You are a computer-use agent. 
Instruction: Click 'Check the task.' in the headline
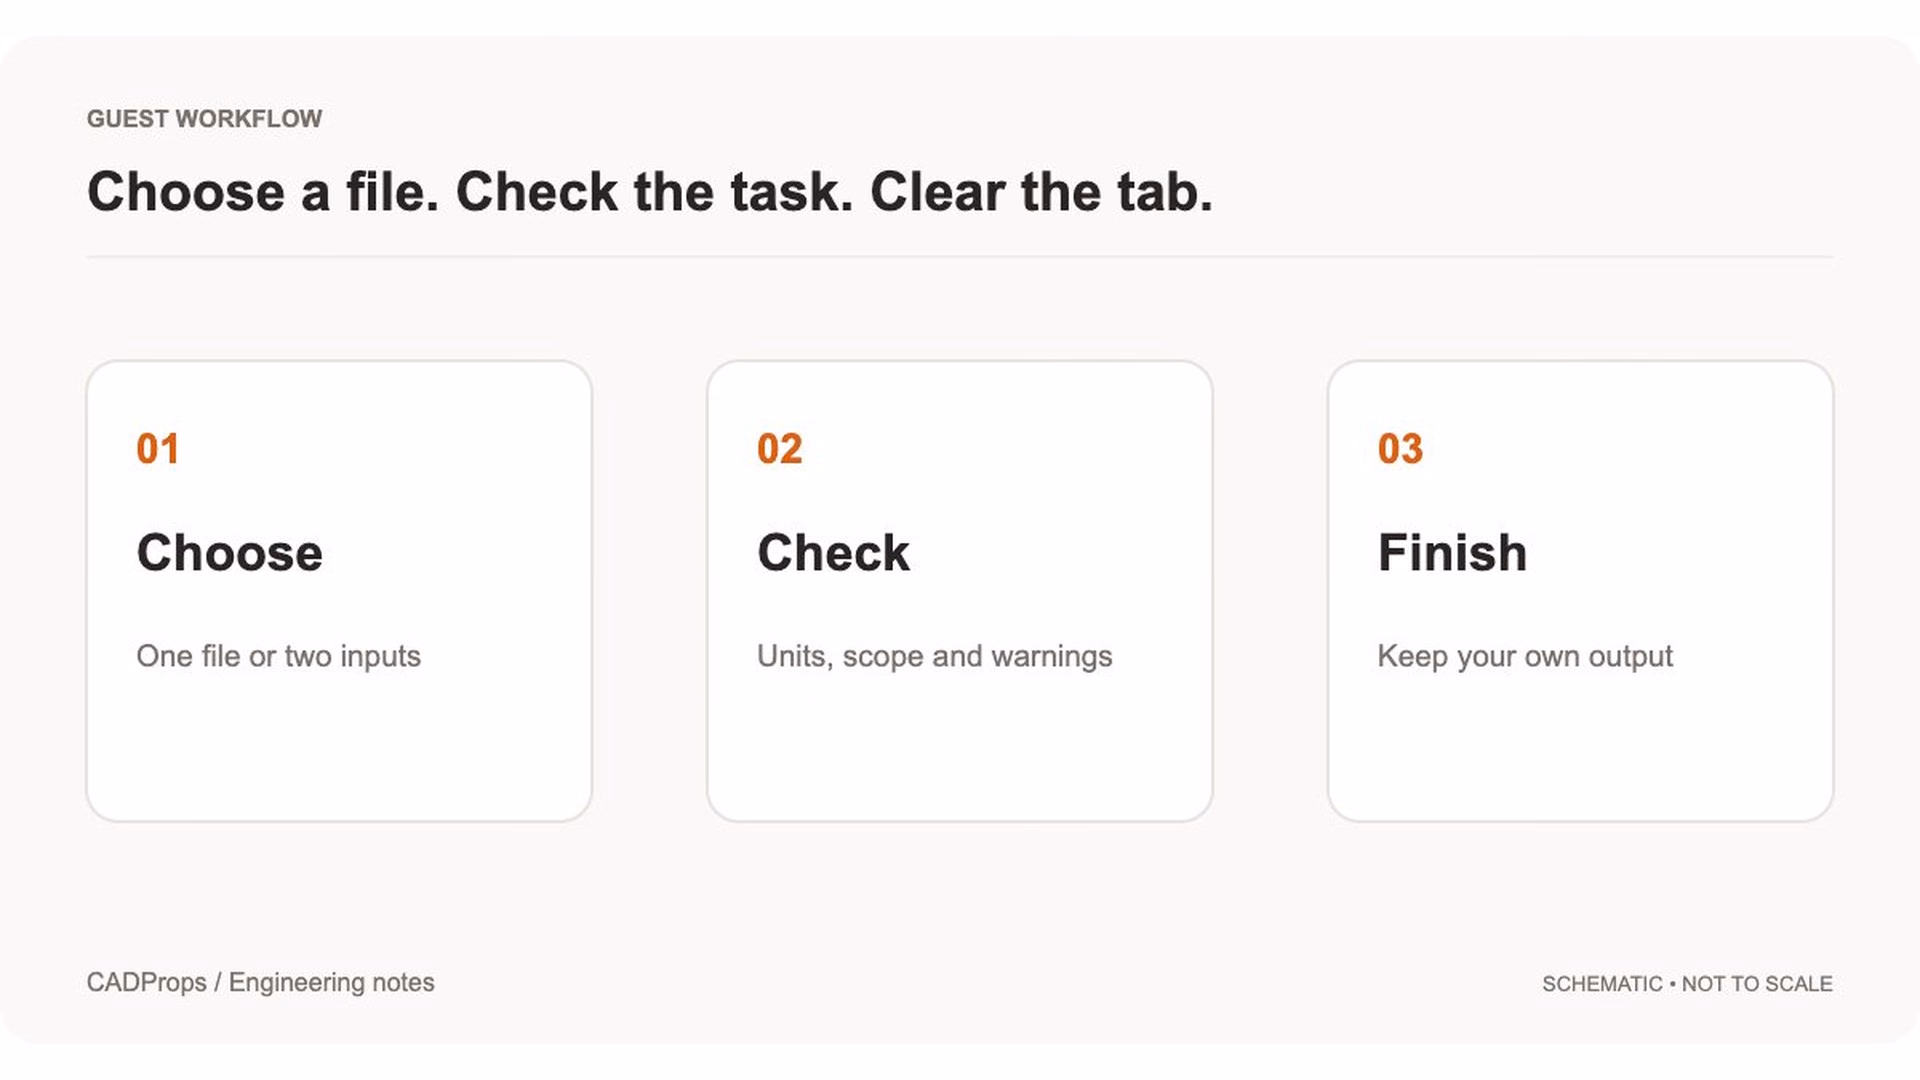[x=655, y=192]
